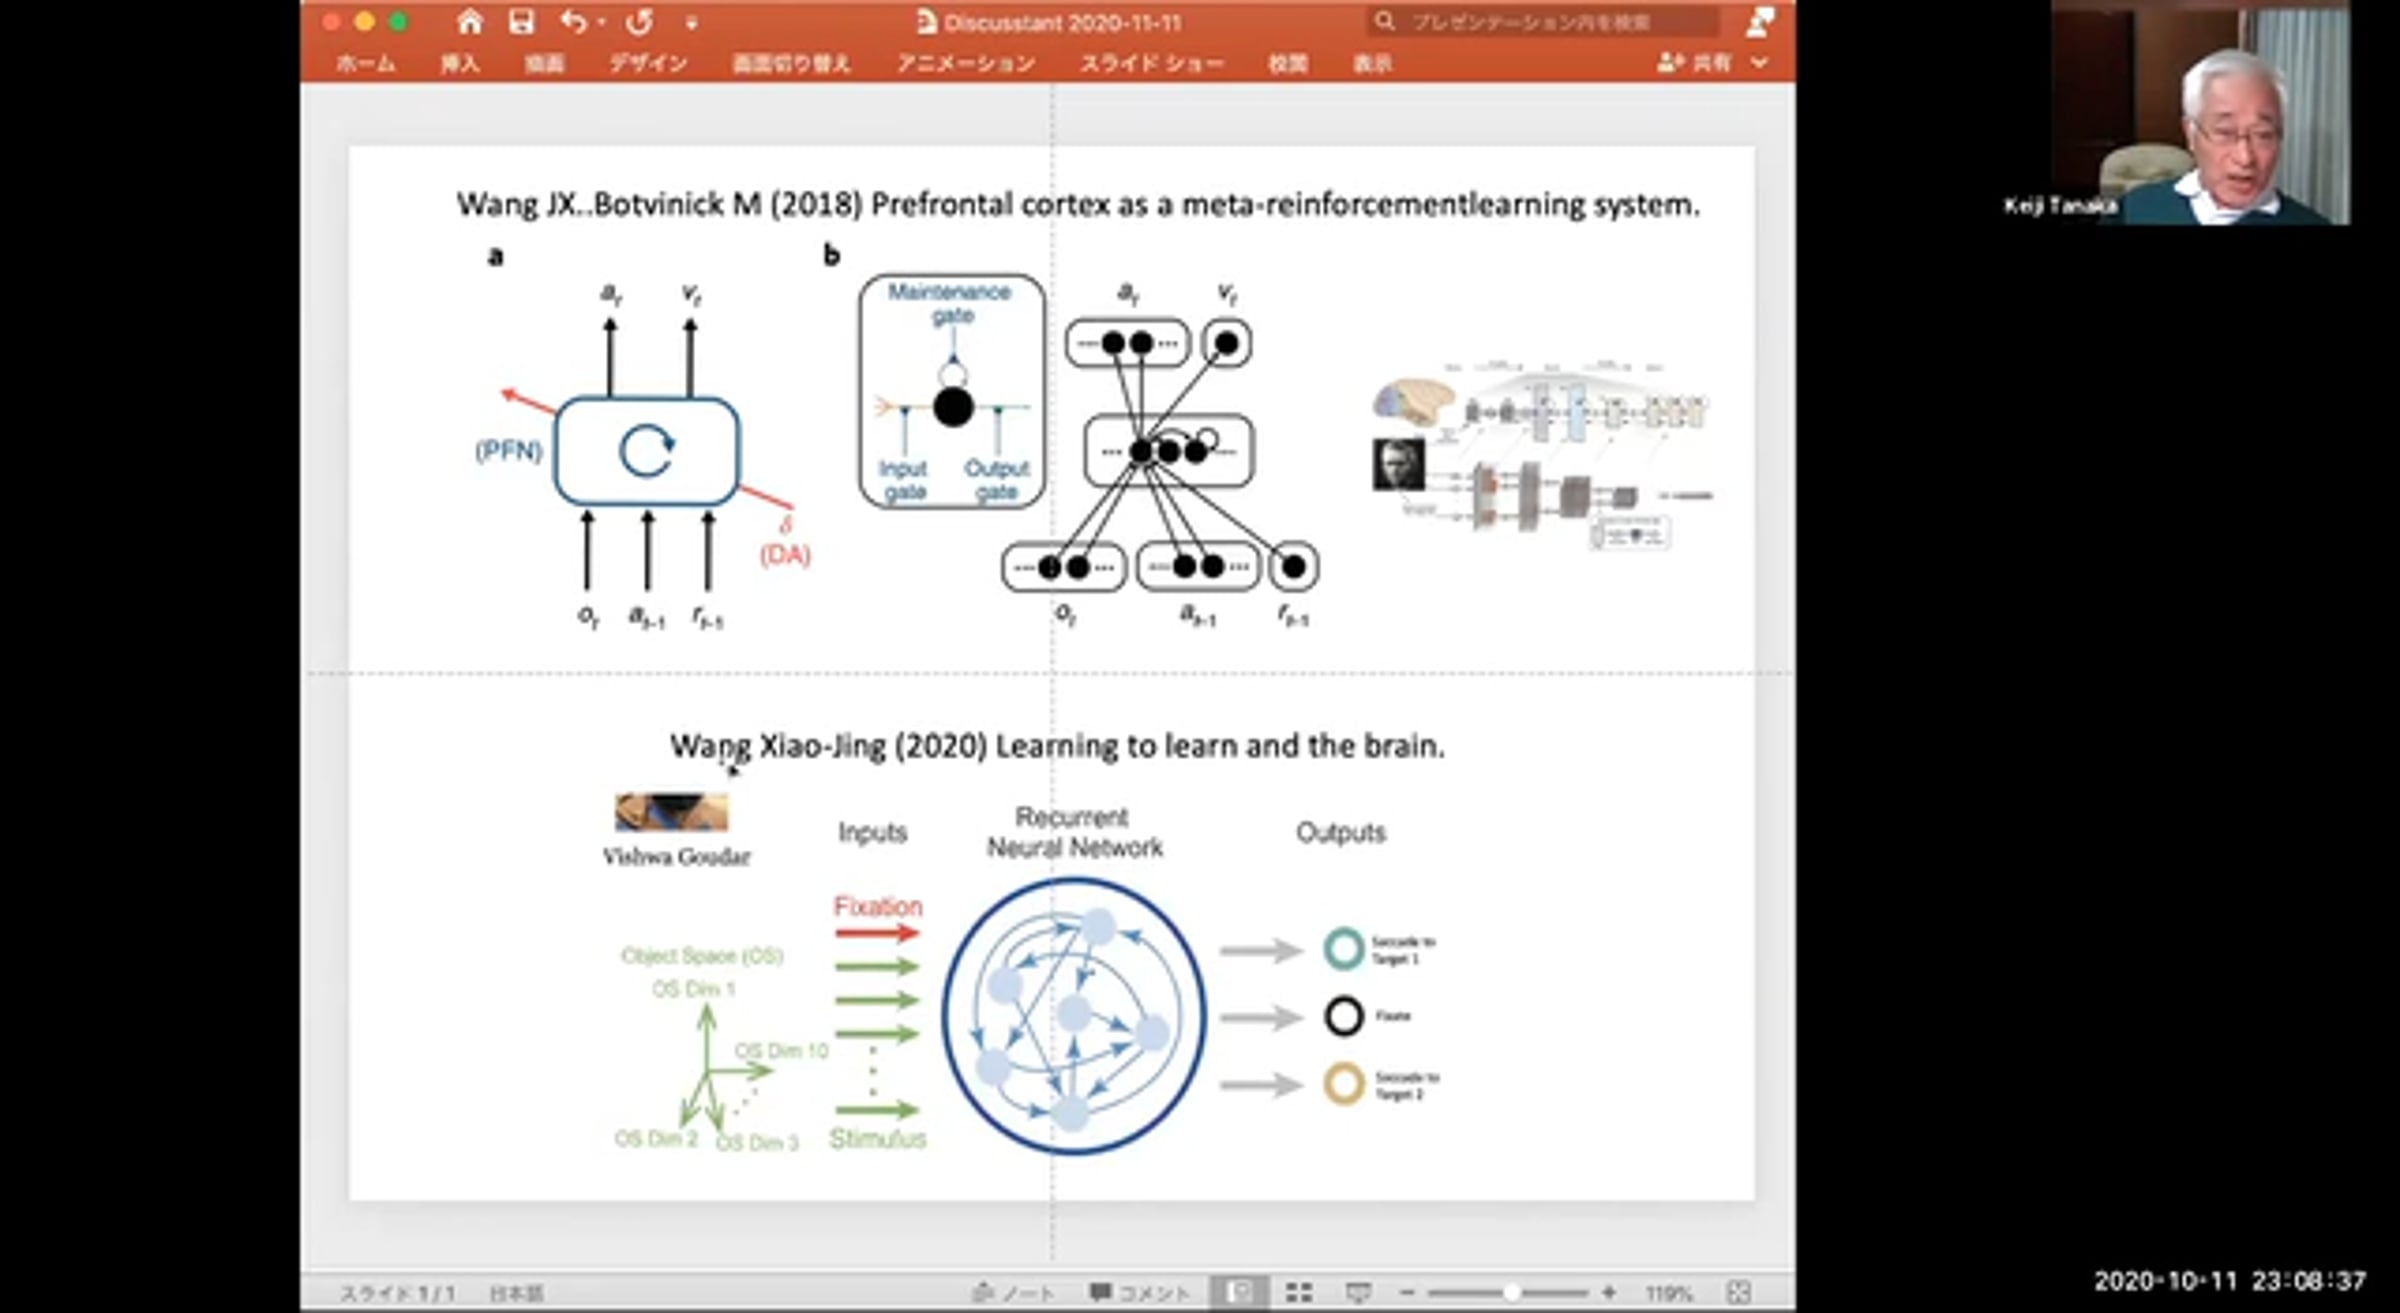Switch to slide sorter grid view
Screen dimensions: 2400x1313
coord(1298,1292)
